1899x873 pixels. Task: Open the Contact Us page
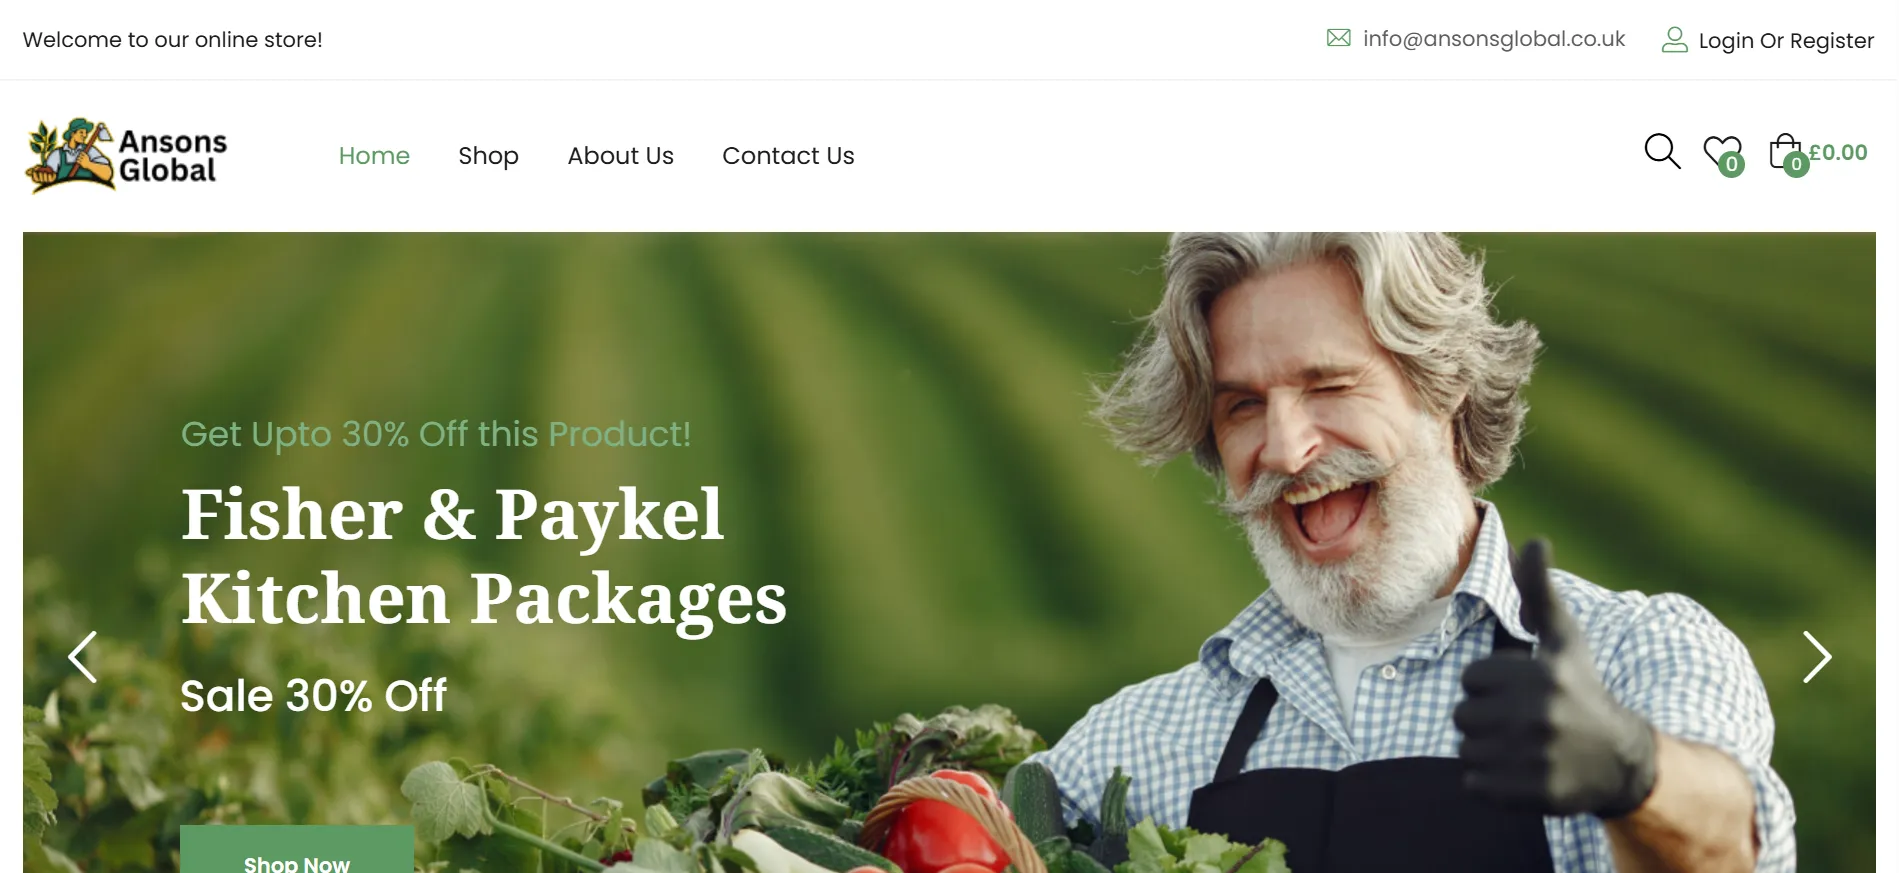[788, 156]
